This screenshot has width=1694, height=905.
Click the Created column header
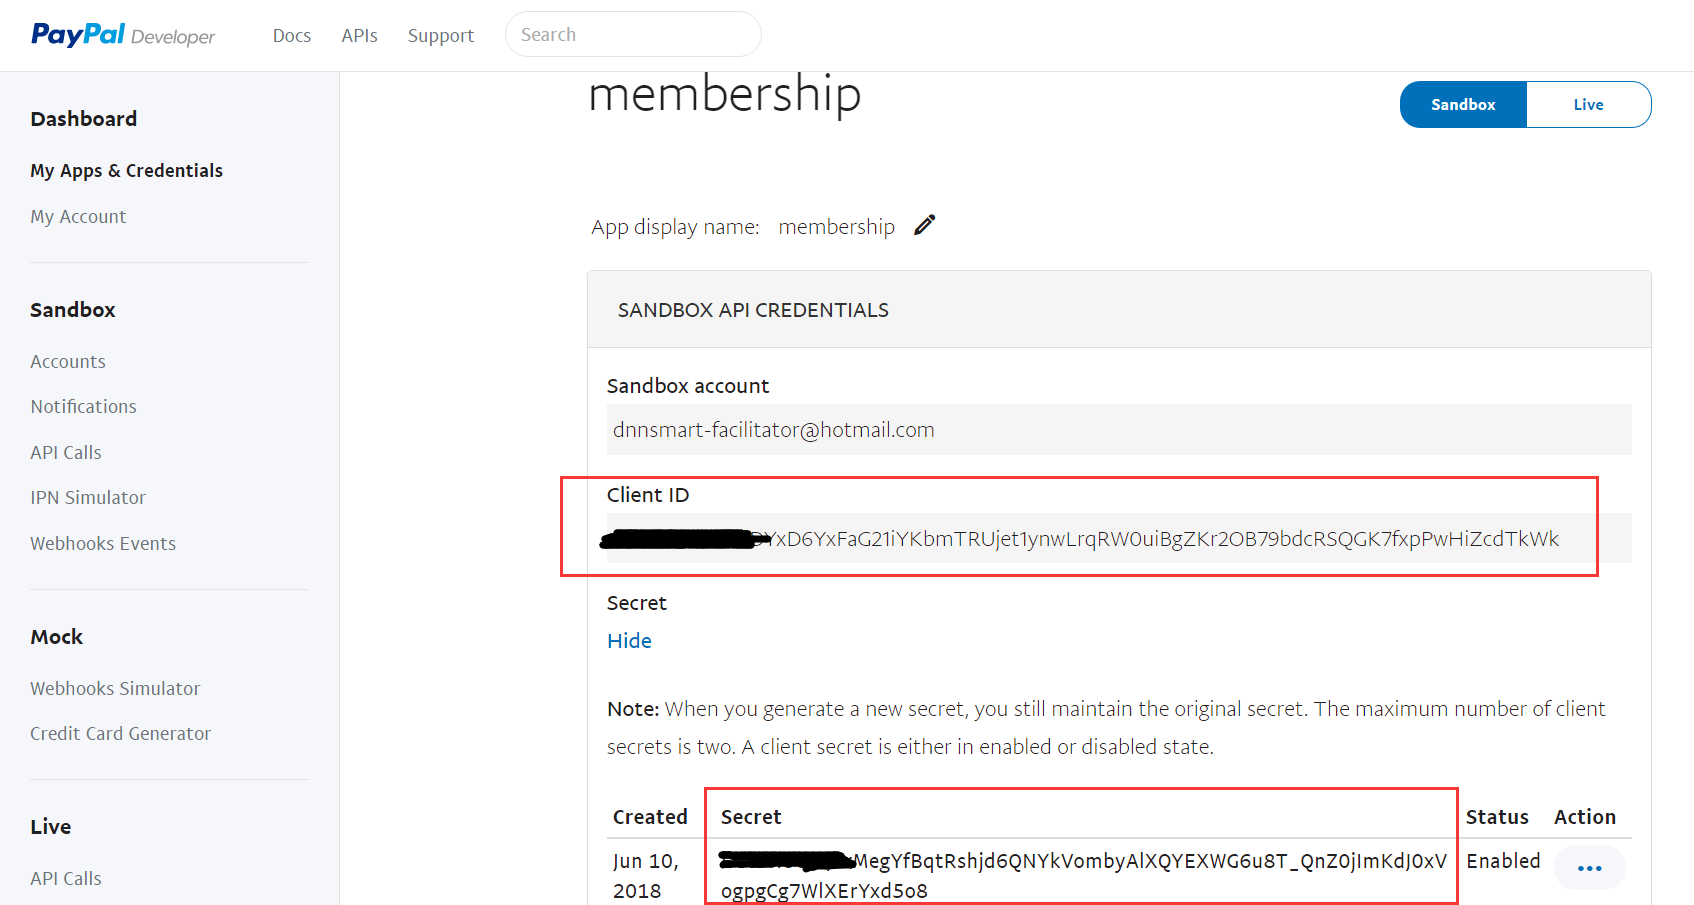coord(650,817)
